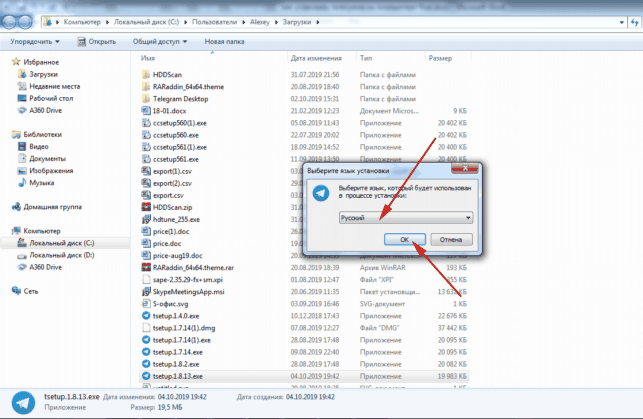Open the Музыка library

[x=41, y=182]
